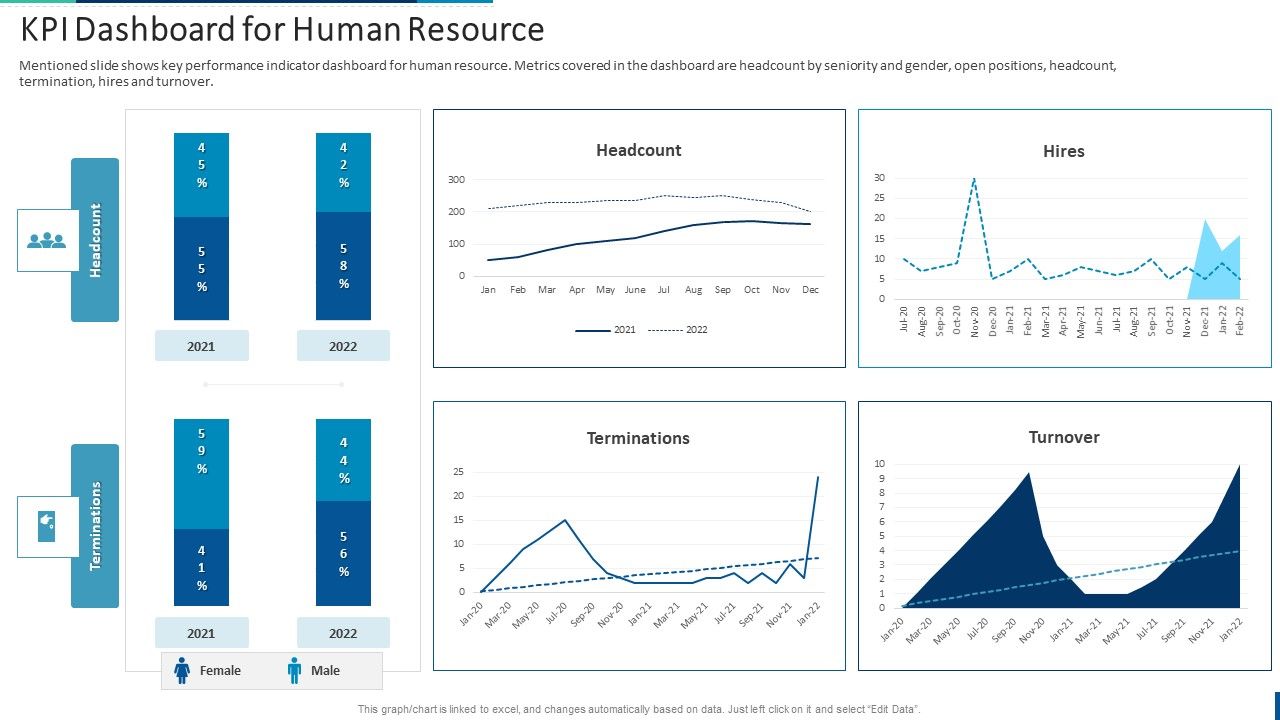1280x720 pixels.
Task: Click the Hires chart title
Action: 1064,151
